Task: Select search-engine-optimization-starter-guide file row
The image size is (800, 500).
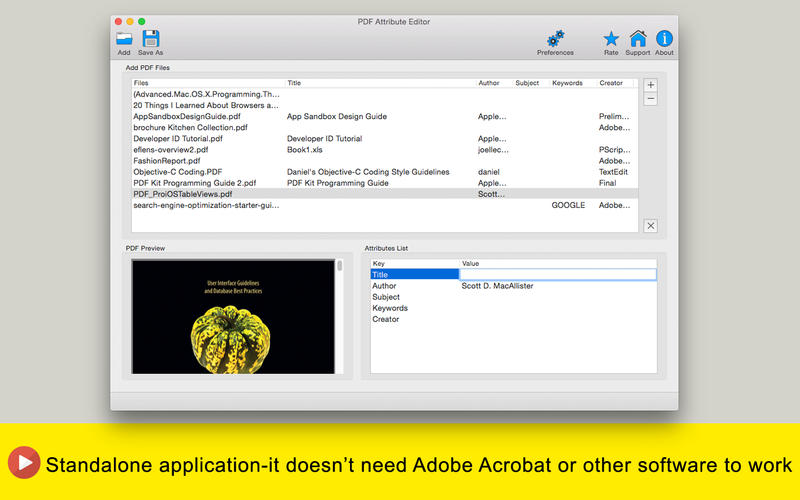Action: [385, 205]
